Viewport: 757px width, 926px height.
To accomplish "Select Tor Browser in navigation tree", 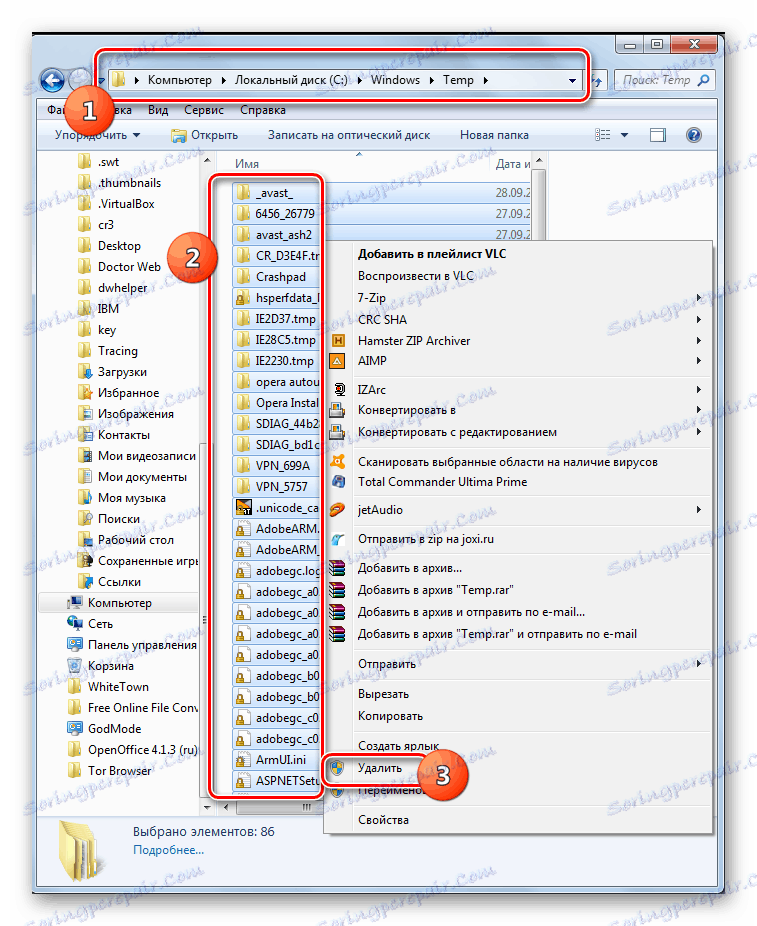I will pyautogui.click(x=119, y=771).
